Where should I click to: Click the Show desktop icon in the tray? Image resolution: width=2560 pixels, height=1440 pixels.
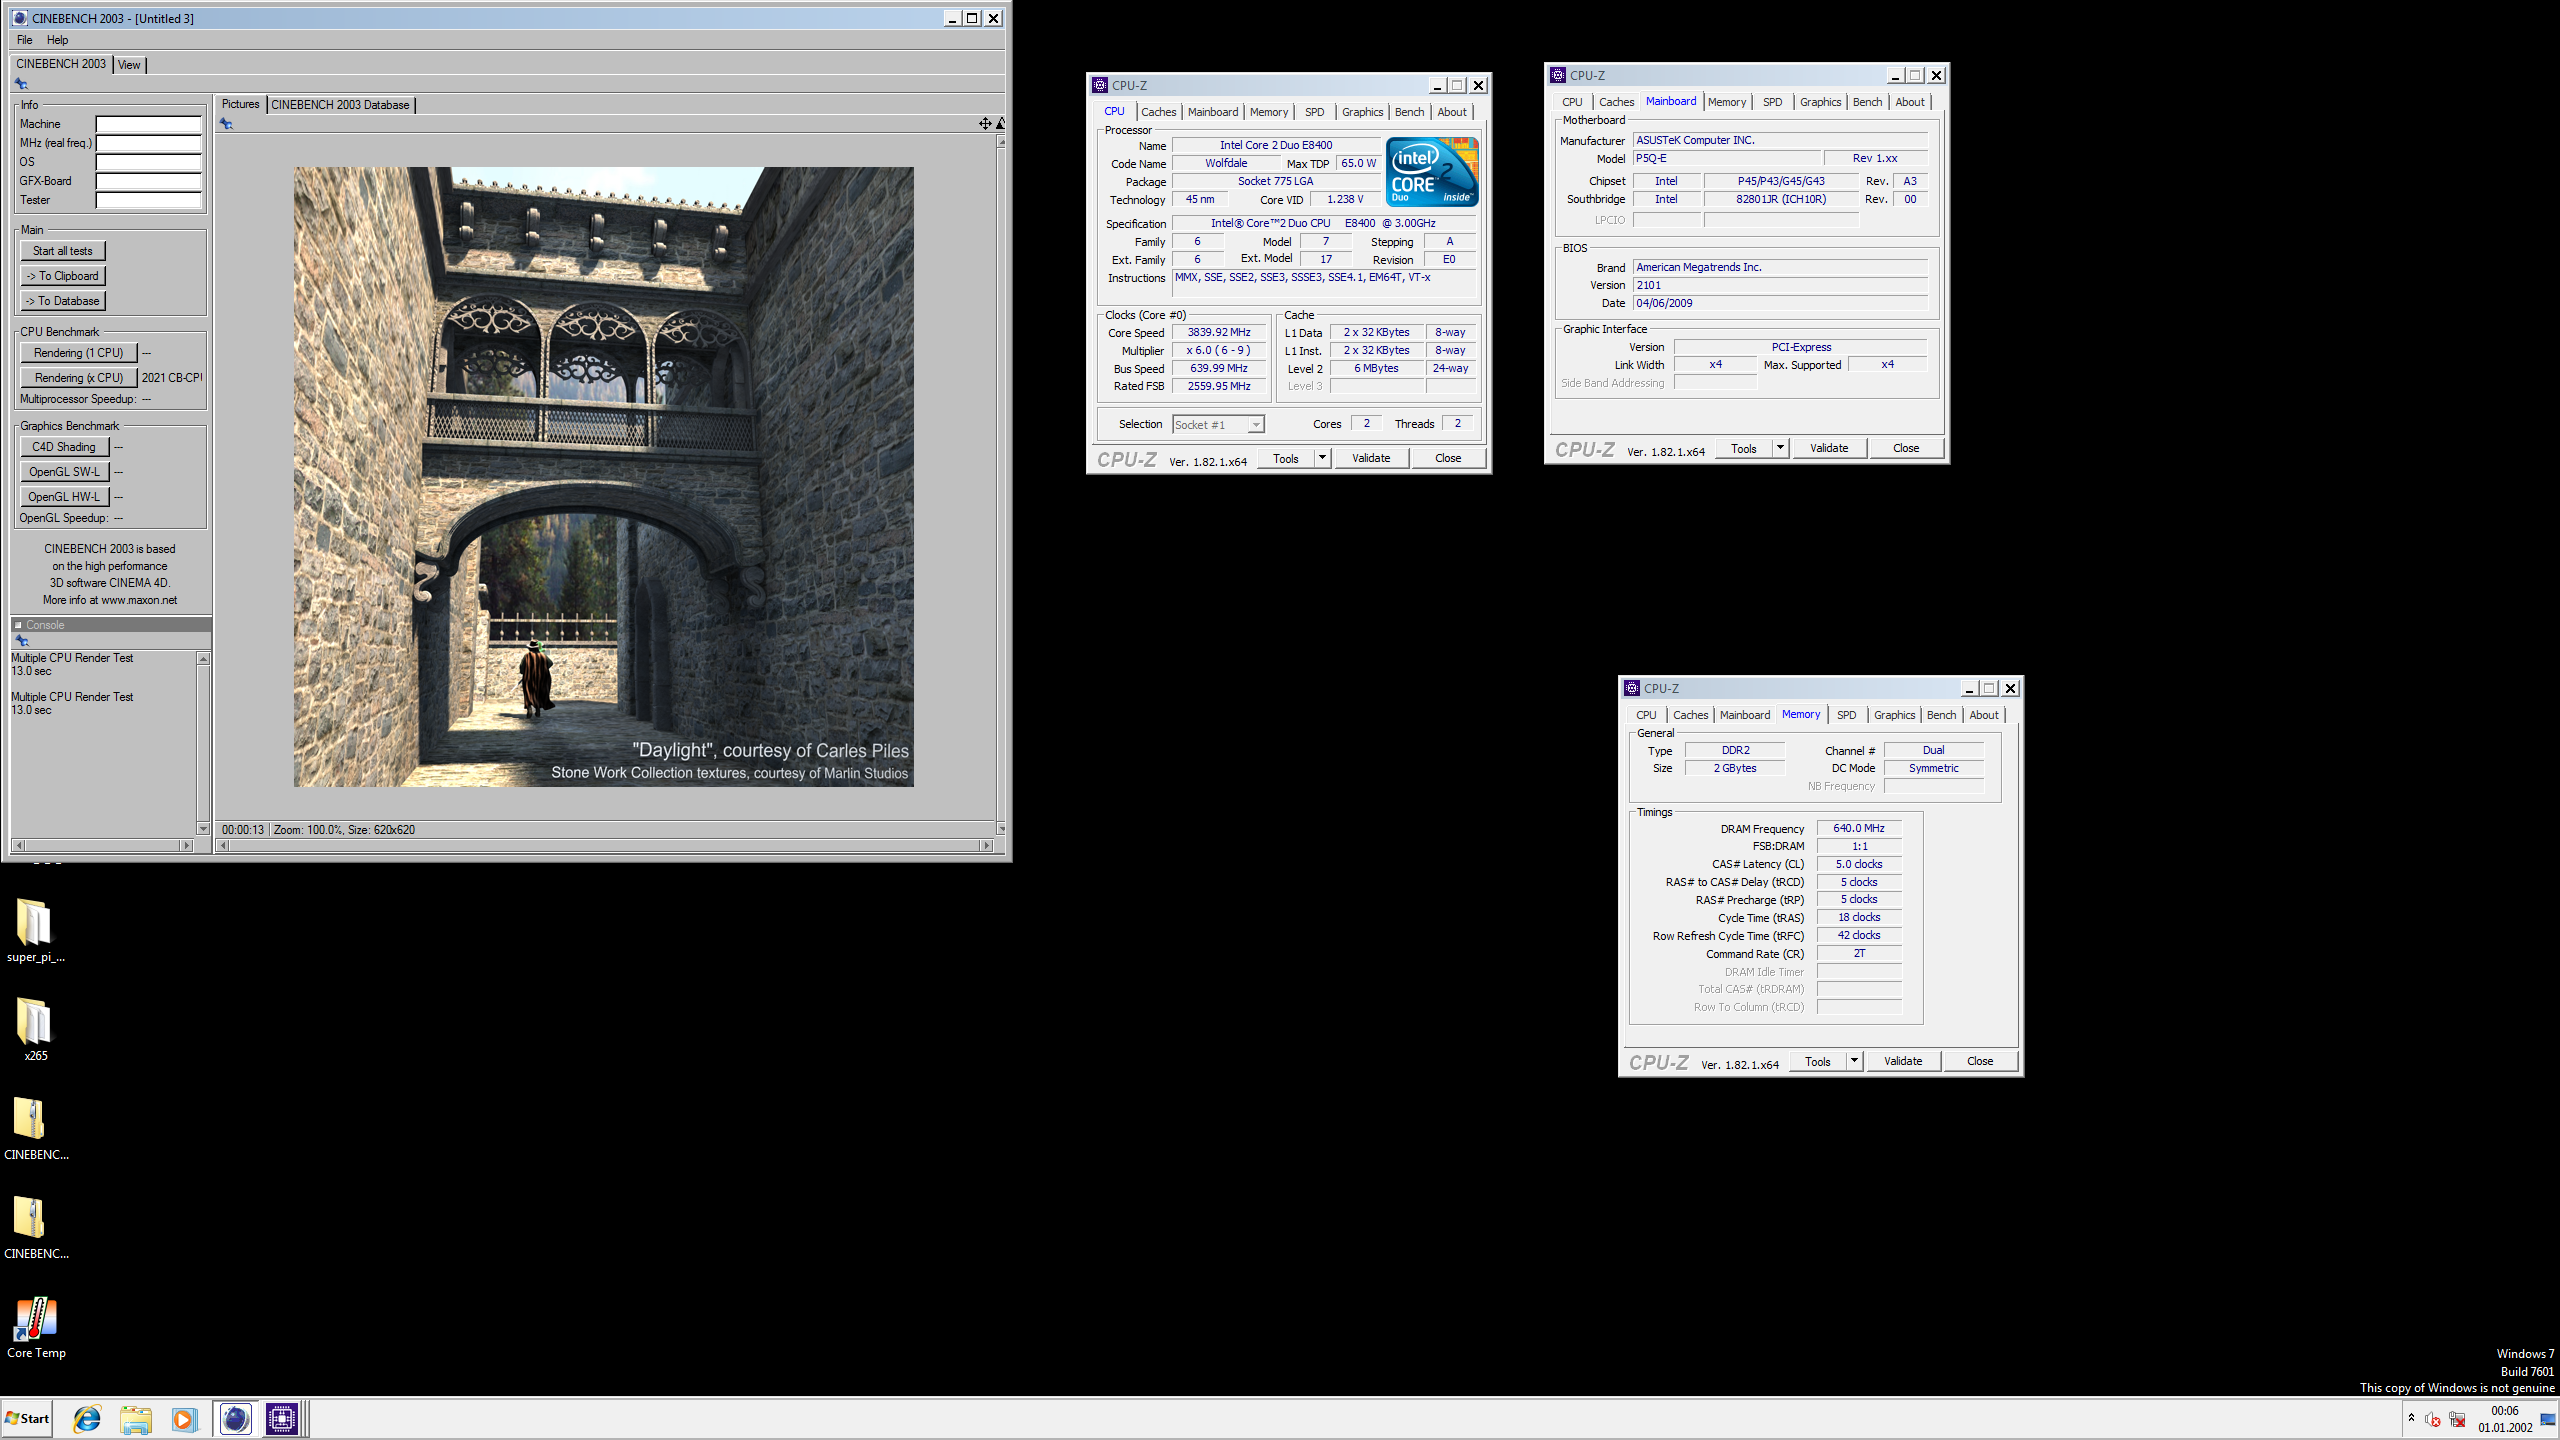tap(2548, 1419)
